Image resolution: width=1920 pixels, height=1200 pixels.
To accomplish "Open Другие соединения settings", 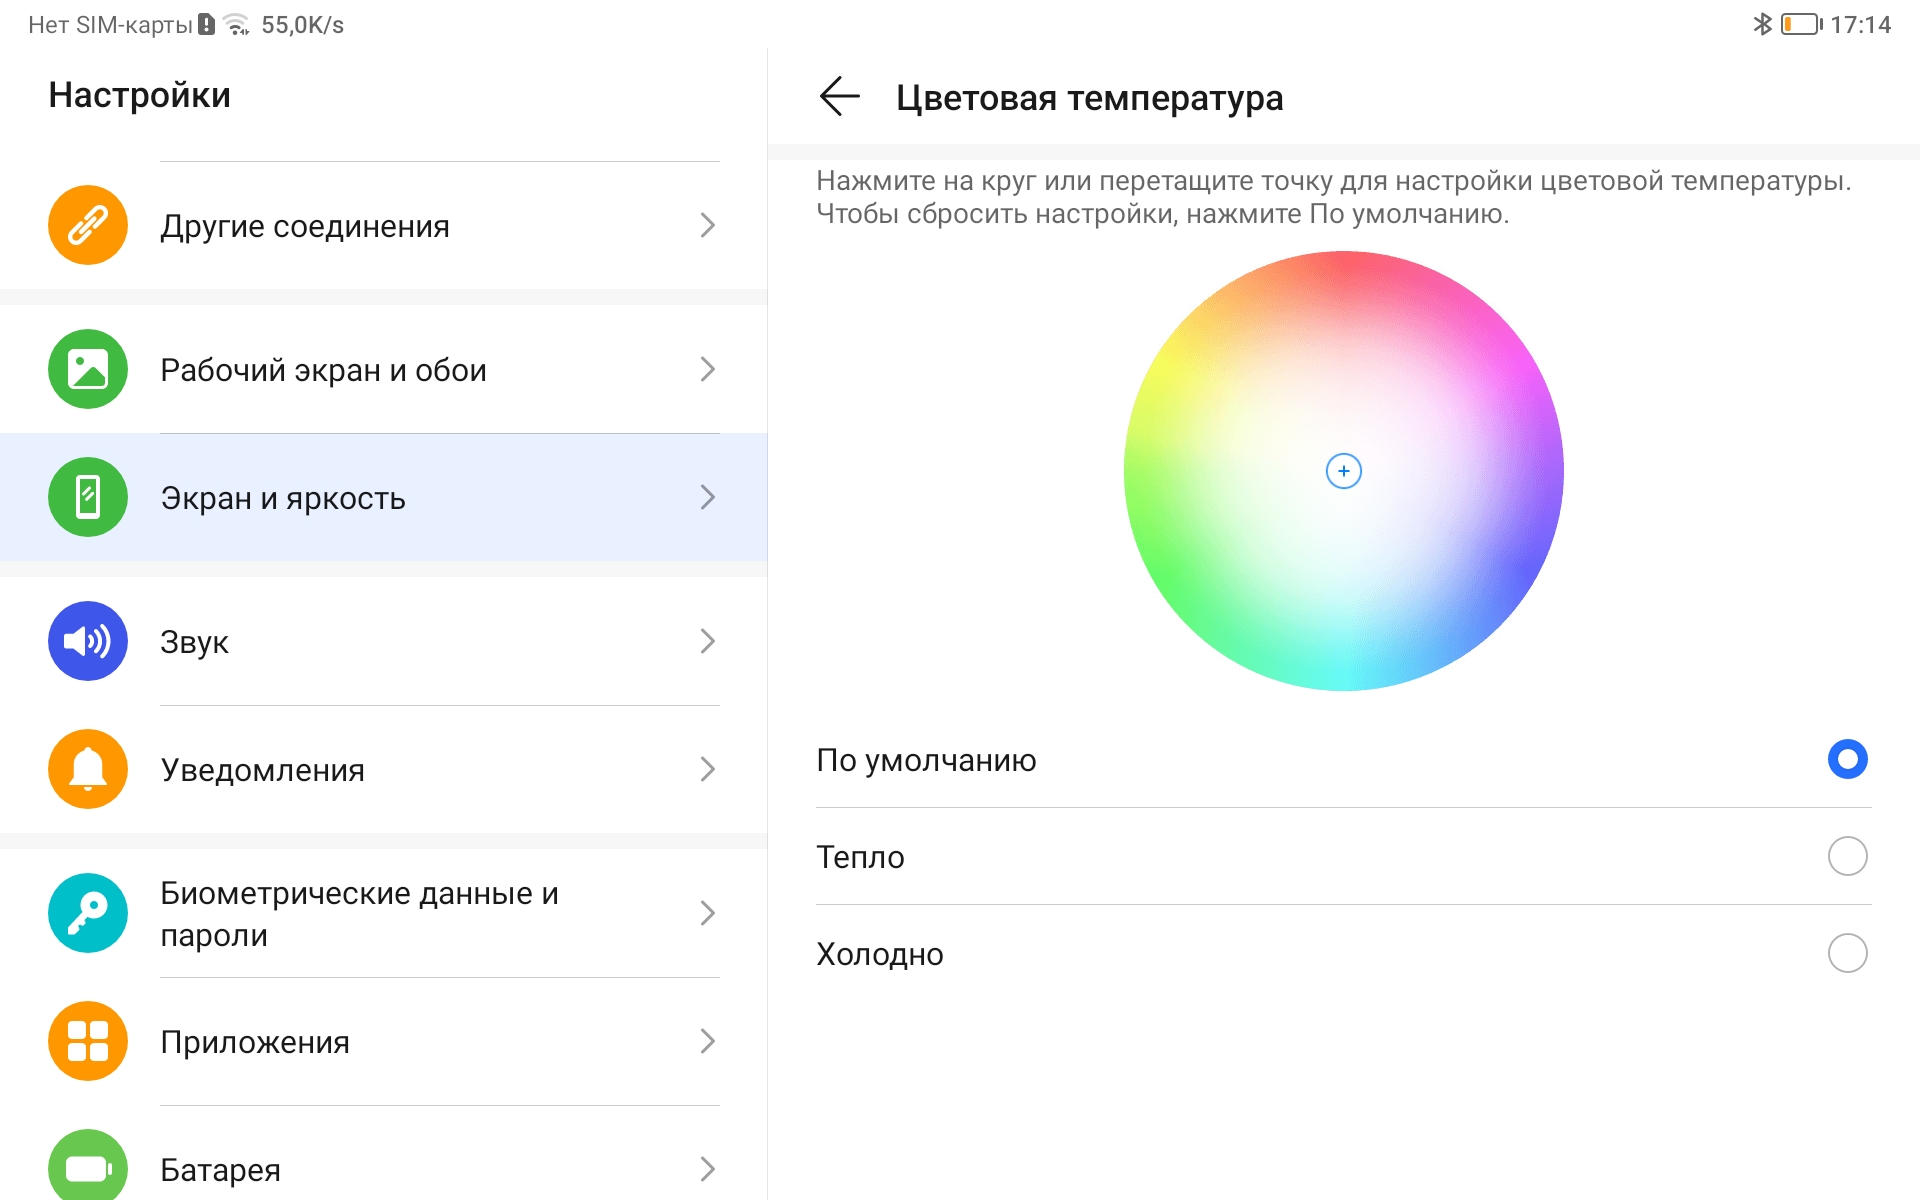I will pos(384,225).
